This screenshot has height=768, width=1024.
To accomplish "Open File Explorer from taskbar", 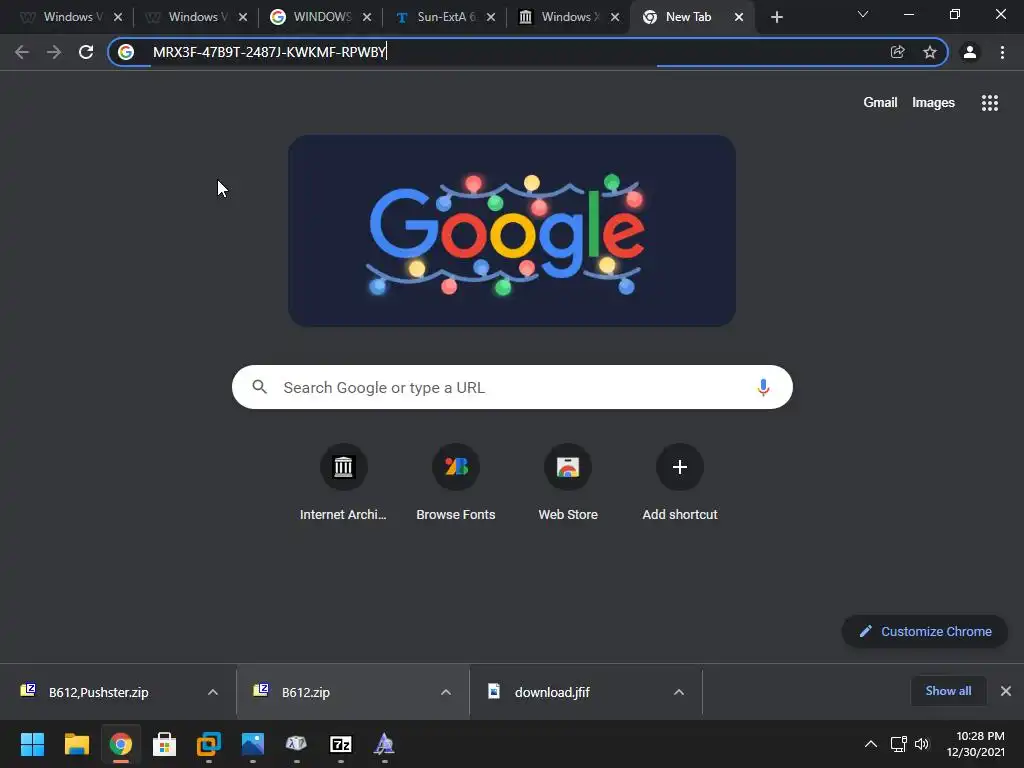I will point(76,744).
